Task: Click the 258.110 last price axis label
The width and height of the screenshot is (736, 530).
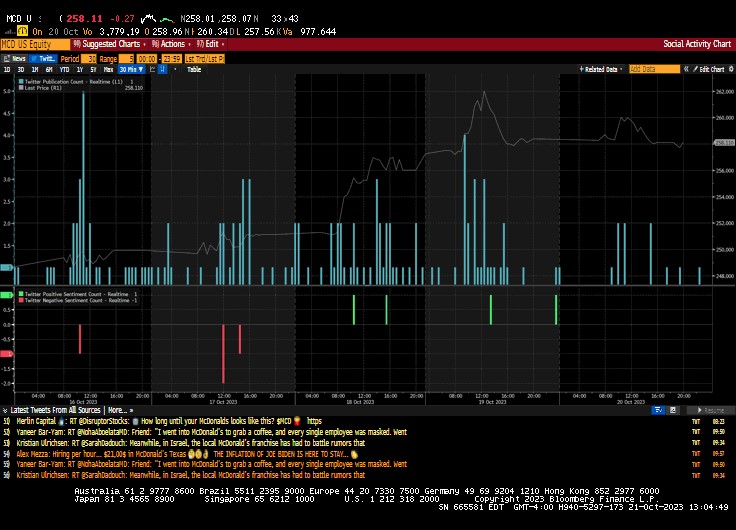Action: coord(724,143)
